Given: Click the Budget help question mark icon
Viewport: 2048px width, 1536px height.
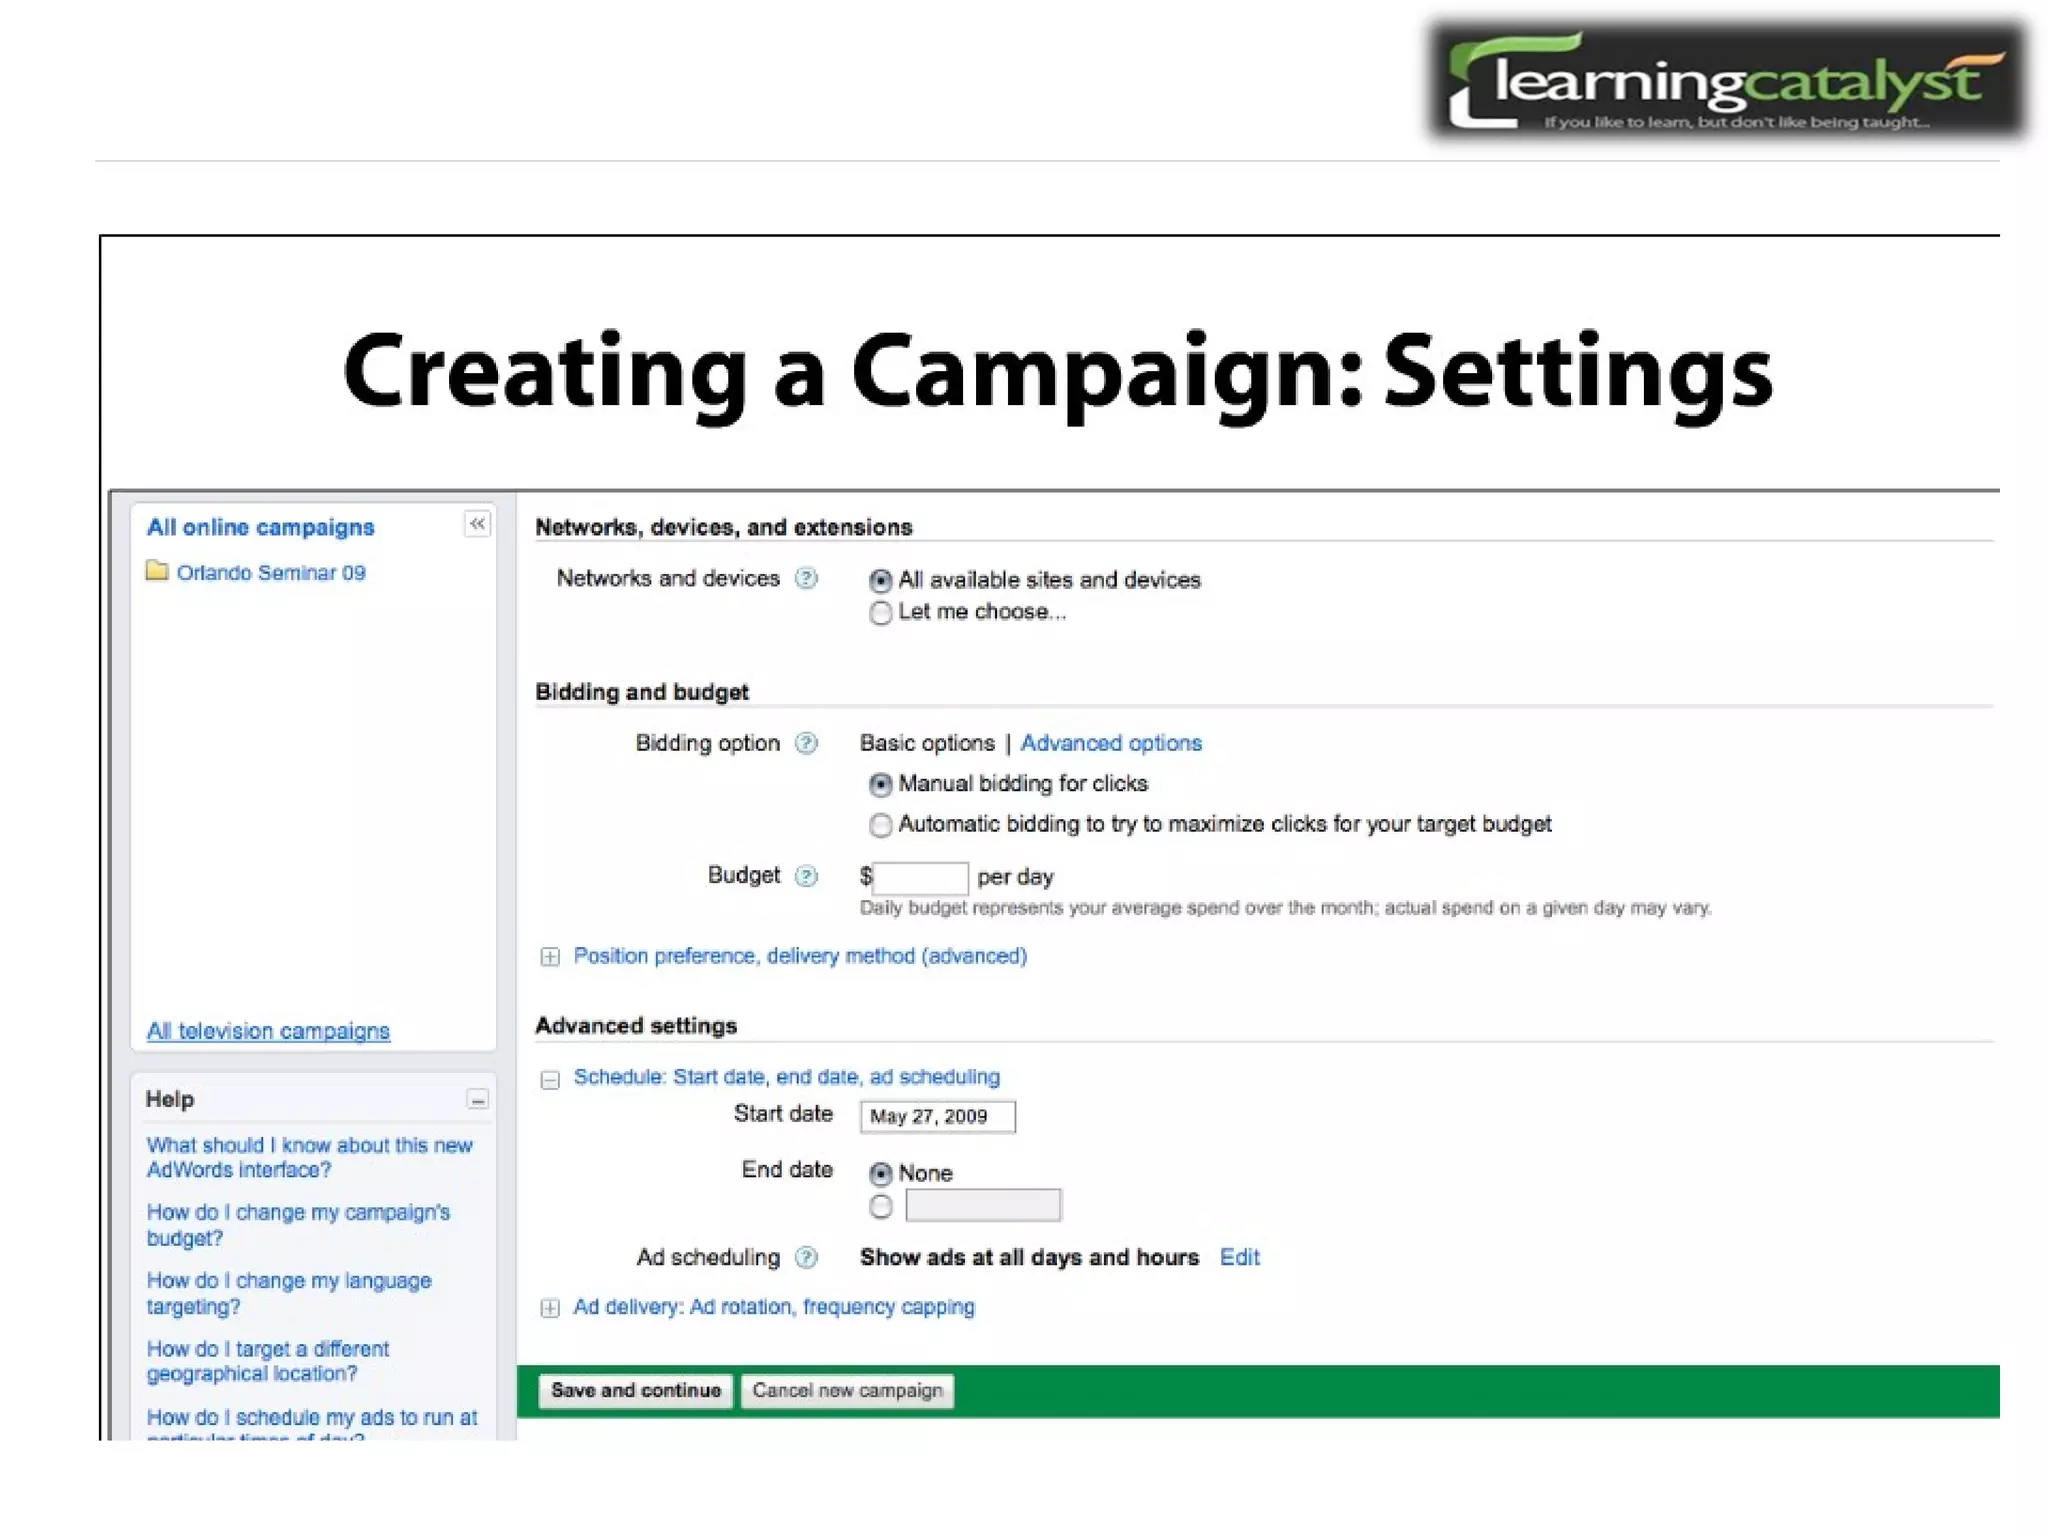Looking at the screenshot, I should [x=806, y=876].
